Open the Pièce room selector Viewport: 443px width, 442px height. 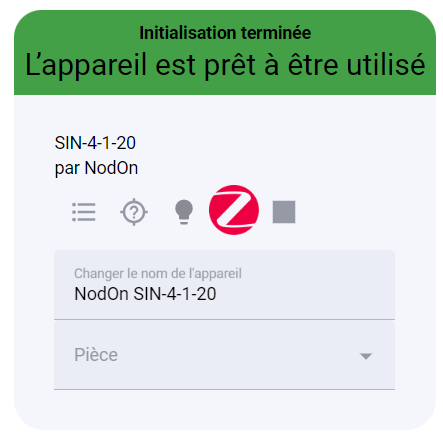[x=224, y=355]
